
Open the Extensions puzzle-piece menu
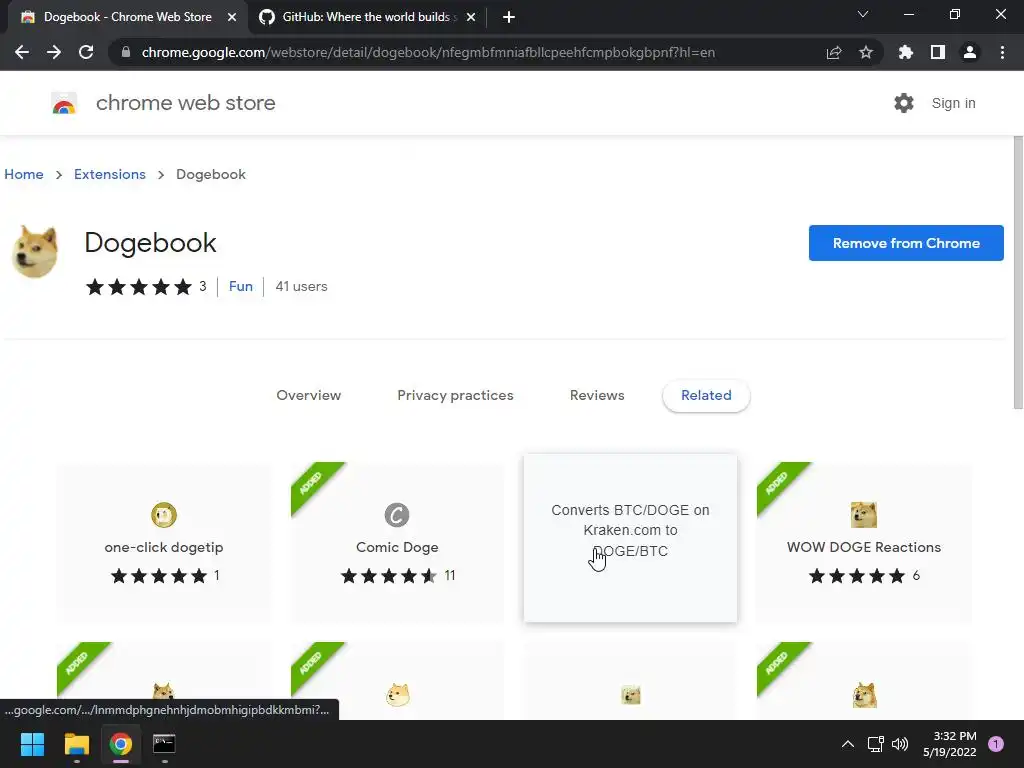click(x=906, y=52)
